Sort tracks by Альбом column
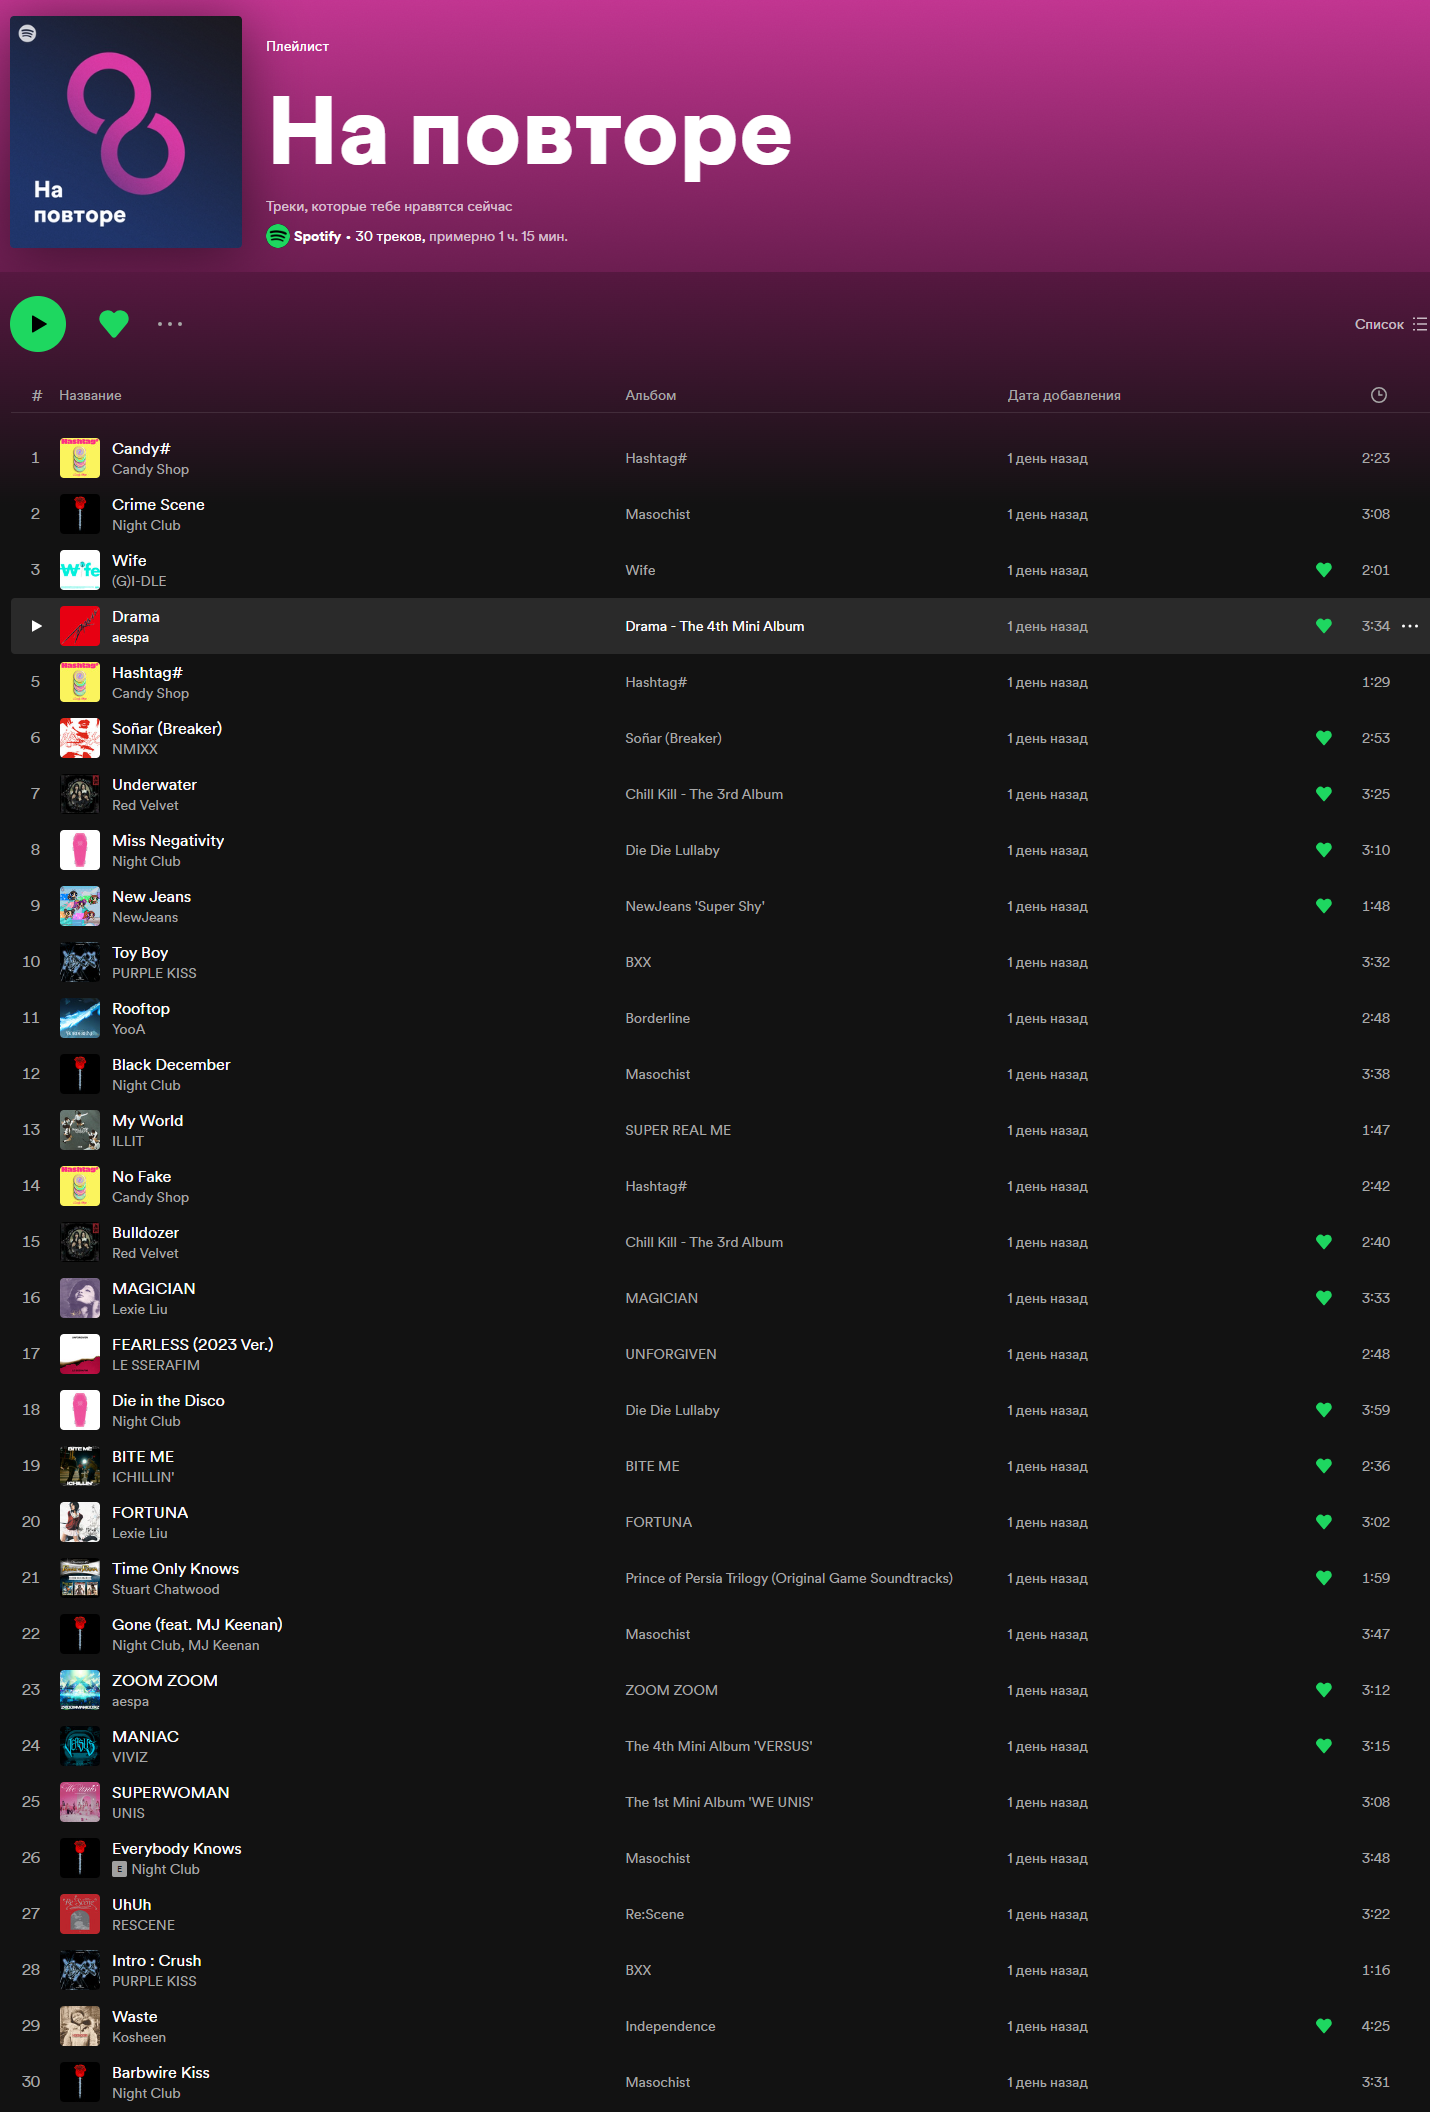This screenshot has width=1430, height=2112. [x=651, y=396]
